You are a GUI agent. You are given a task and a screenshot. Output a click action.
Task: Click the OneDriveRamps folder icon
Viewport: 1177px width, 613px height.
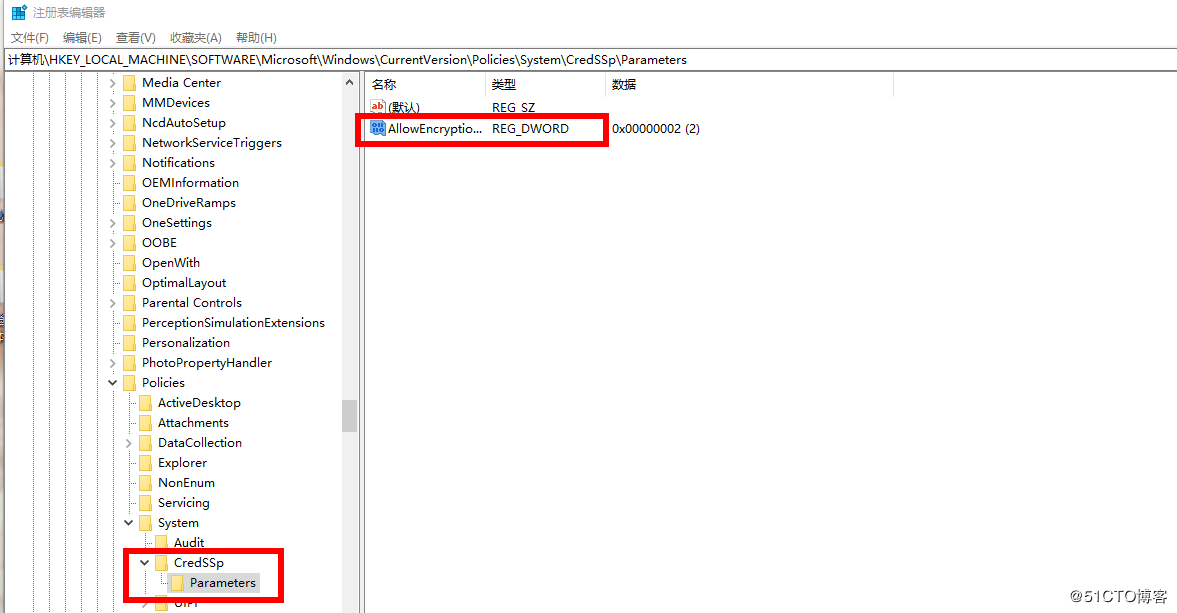129,203
